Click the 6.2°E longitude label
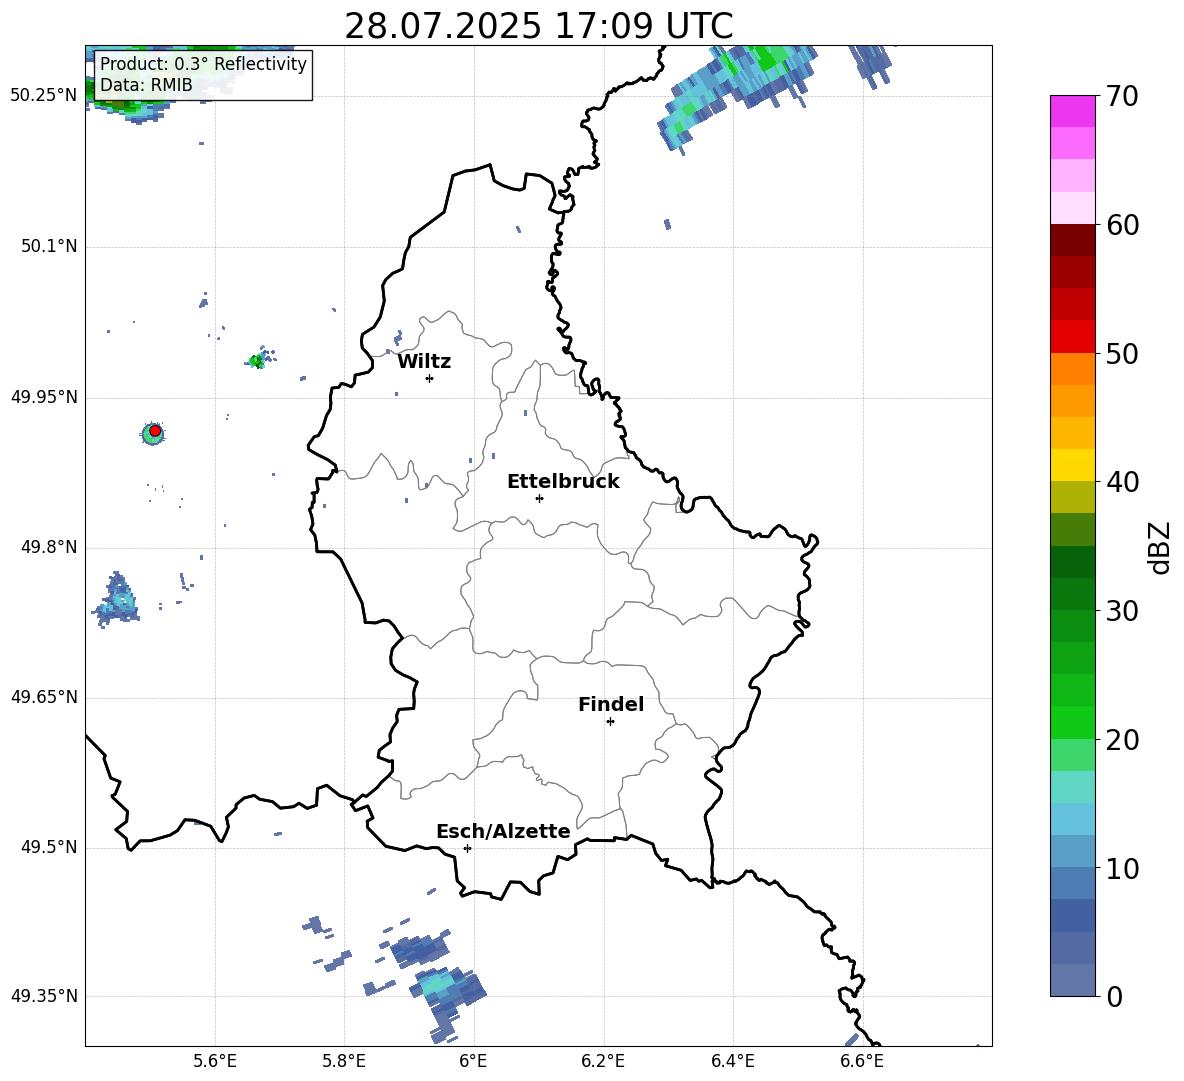1184x1081 pixels. [603, 1061]
